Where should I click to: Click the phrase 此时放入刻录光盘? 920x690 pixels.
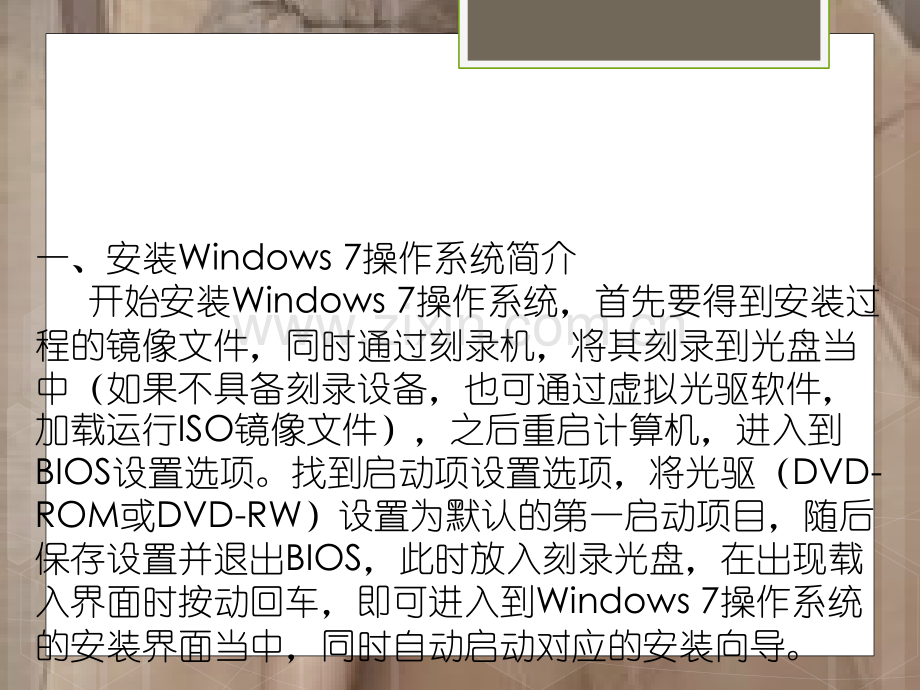pyautogui.click(x=543, y=559)
